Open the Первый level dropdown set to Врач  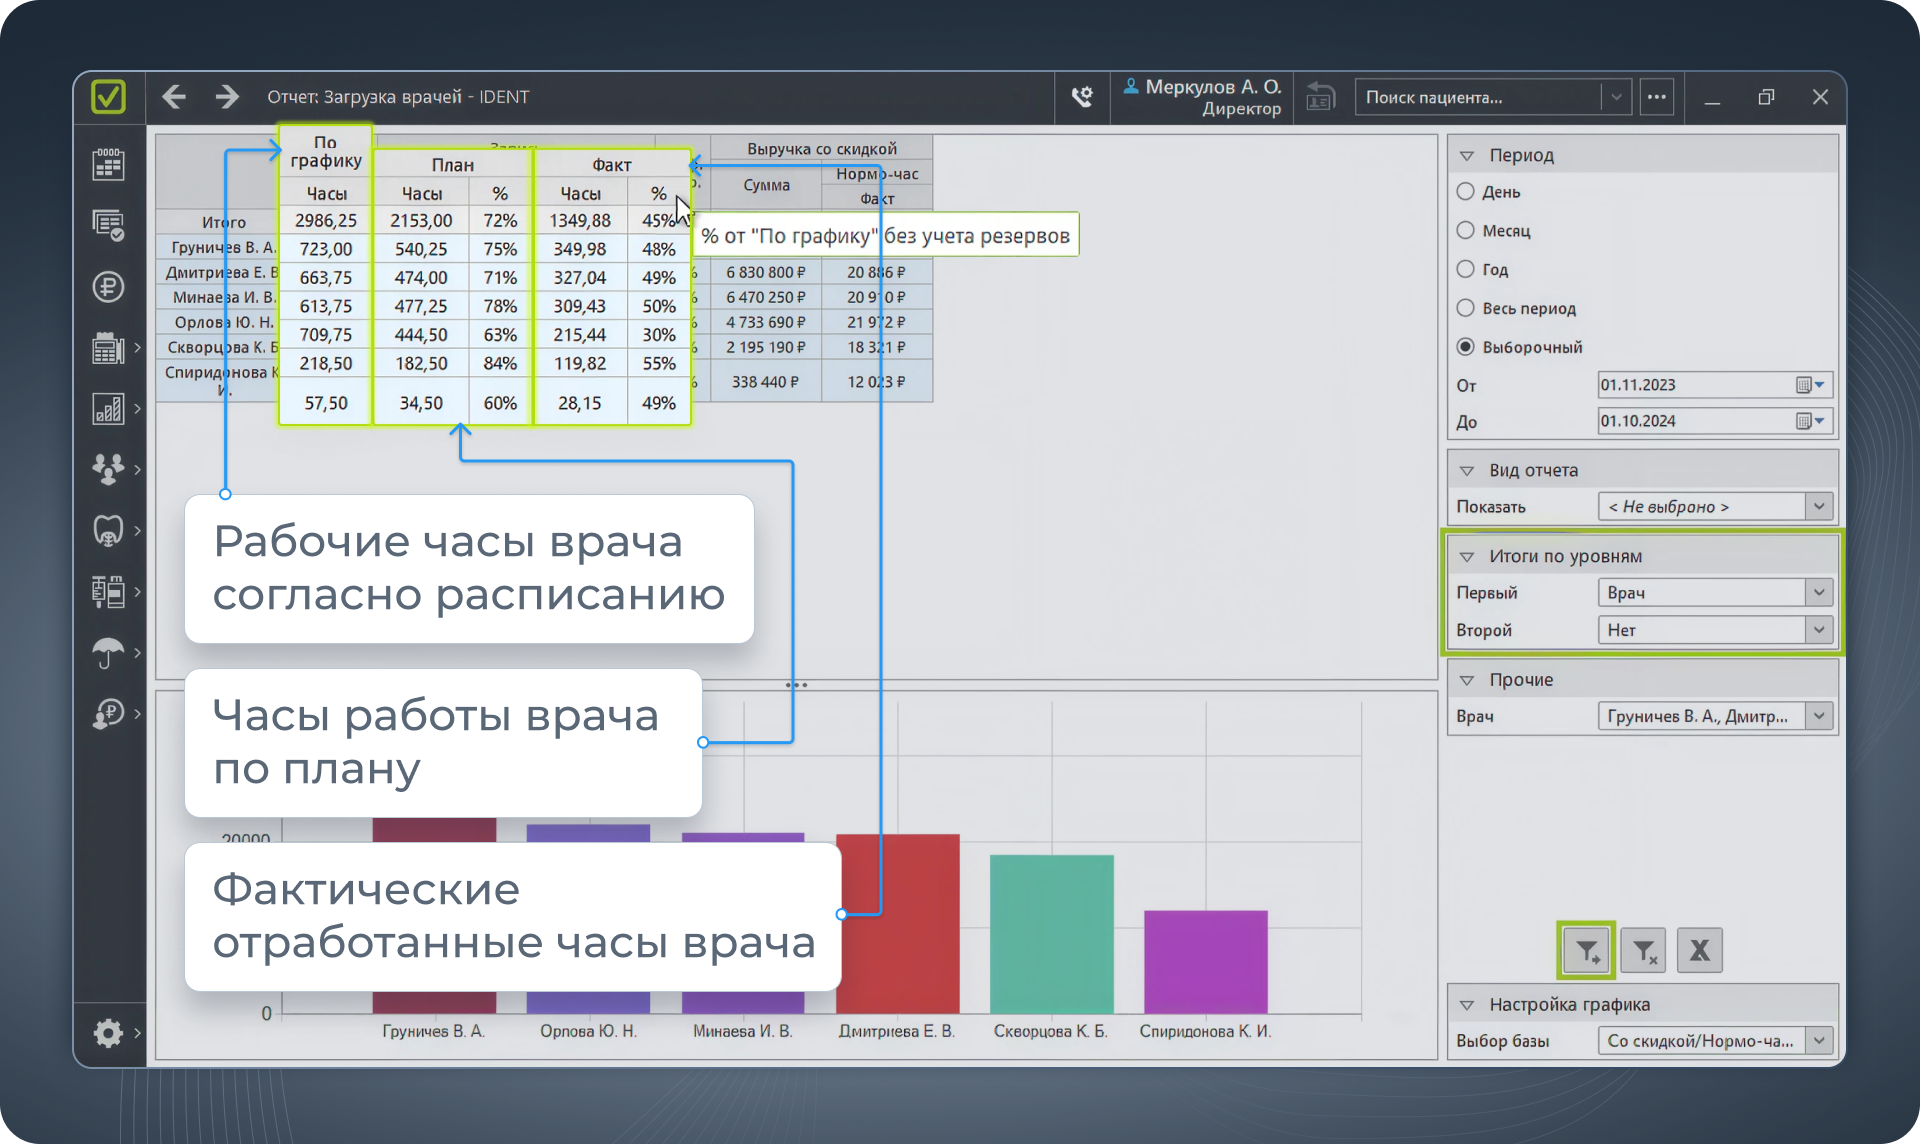pyautogui.click(x=1715, y=593)
